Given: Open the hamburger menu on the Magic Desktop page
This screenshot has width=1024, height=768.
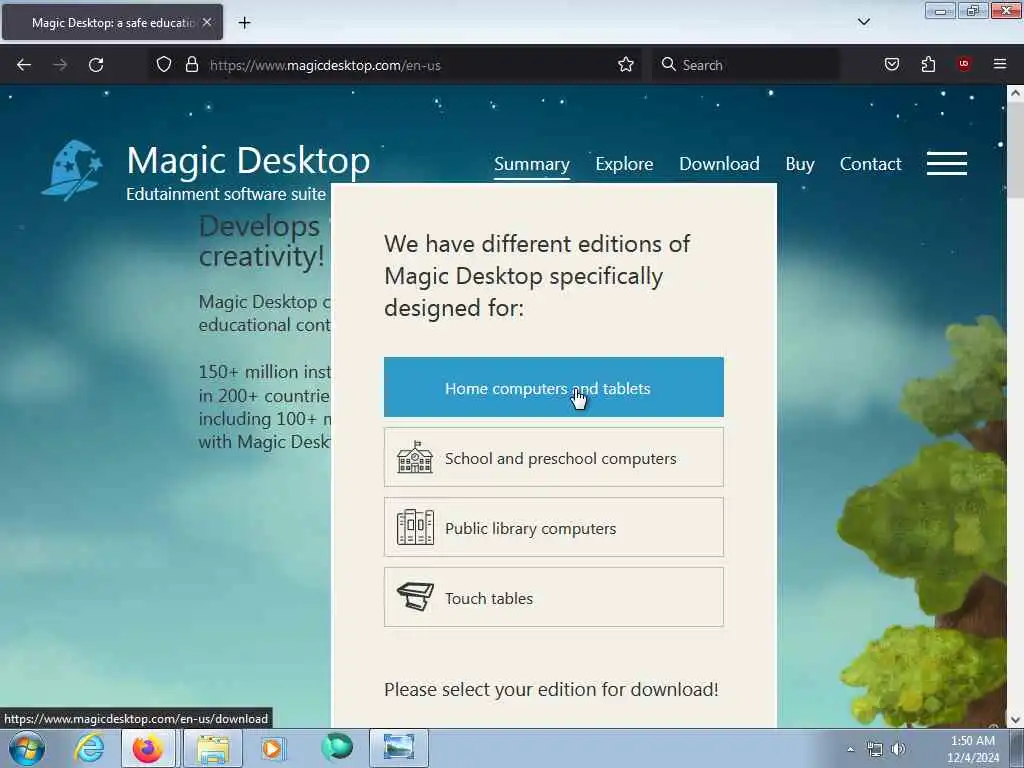Looking at the screenshot, I should tap(946, 163).
